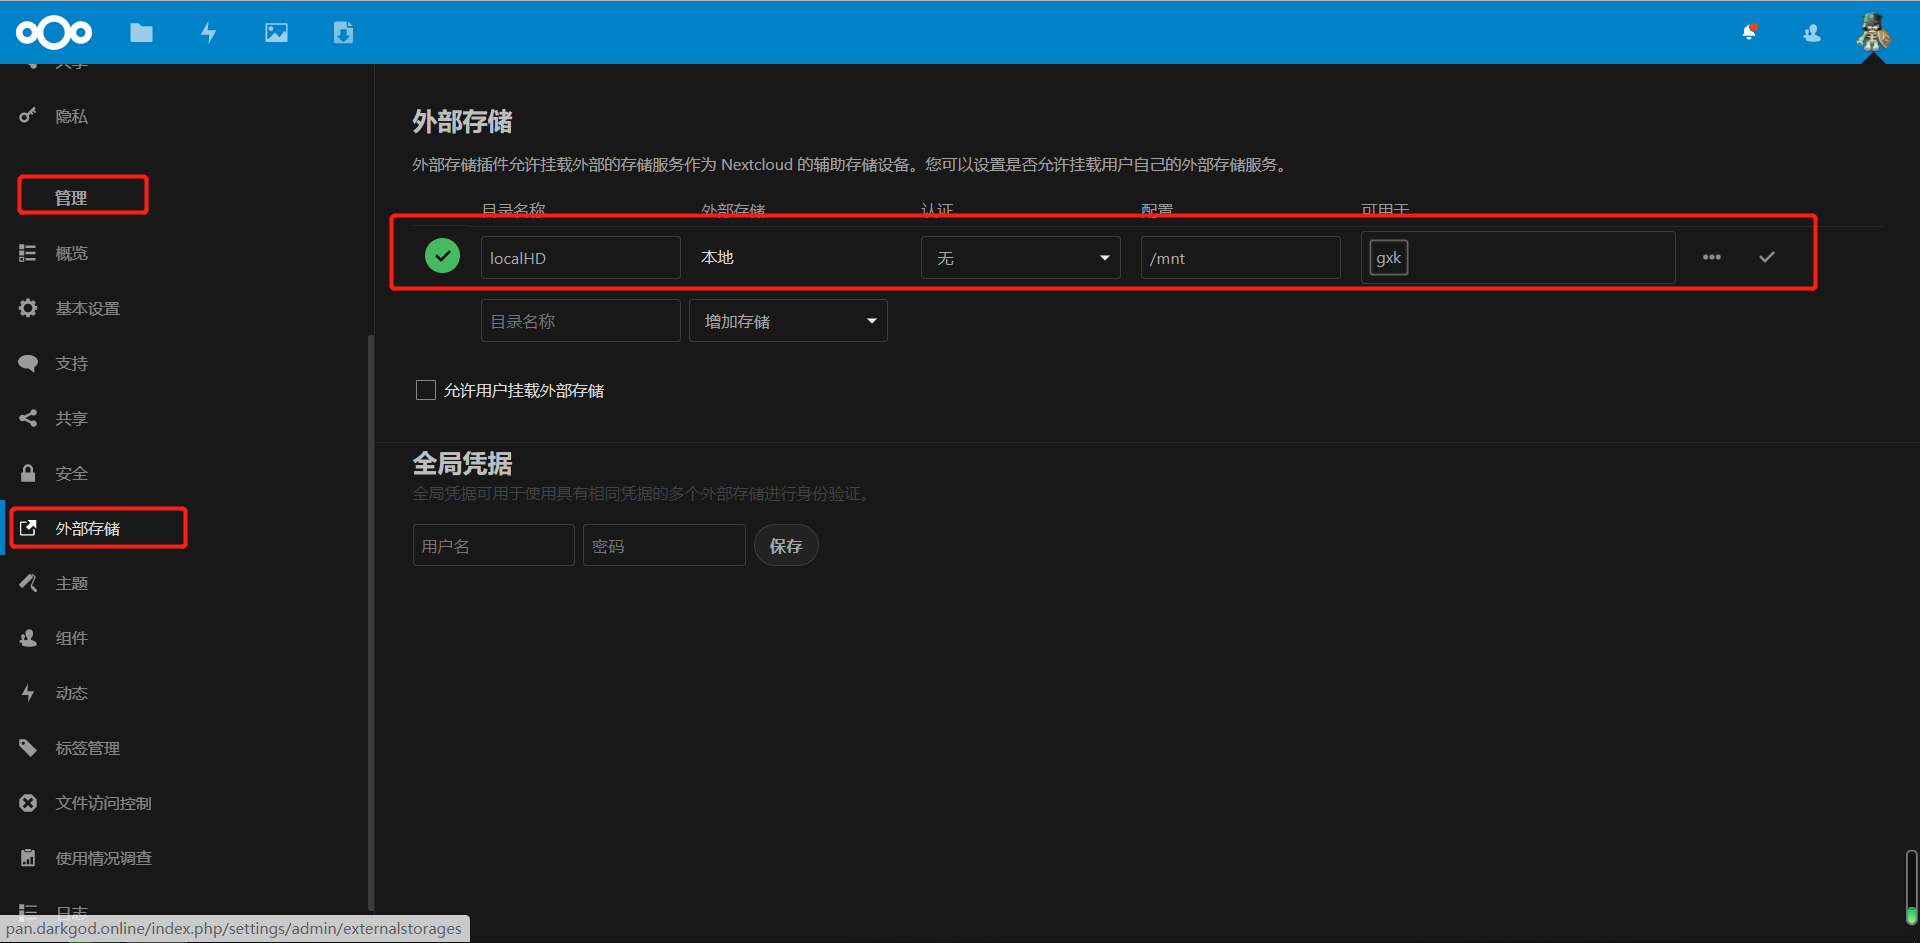
Task: Click green status check for localHD
Action: click(x=442, y=256)
